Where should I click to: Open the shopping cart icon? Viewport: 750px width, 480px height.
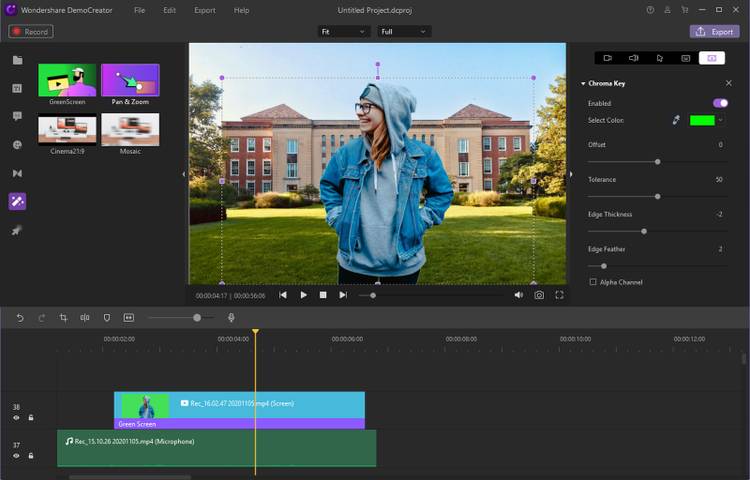pyautogui.click(x=684, y=10)
